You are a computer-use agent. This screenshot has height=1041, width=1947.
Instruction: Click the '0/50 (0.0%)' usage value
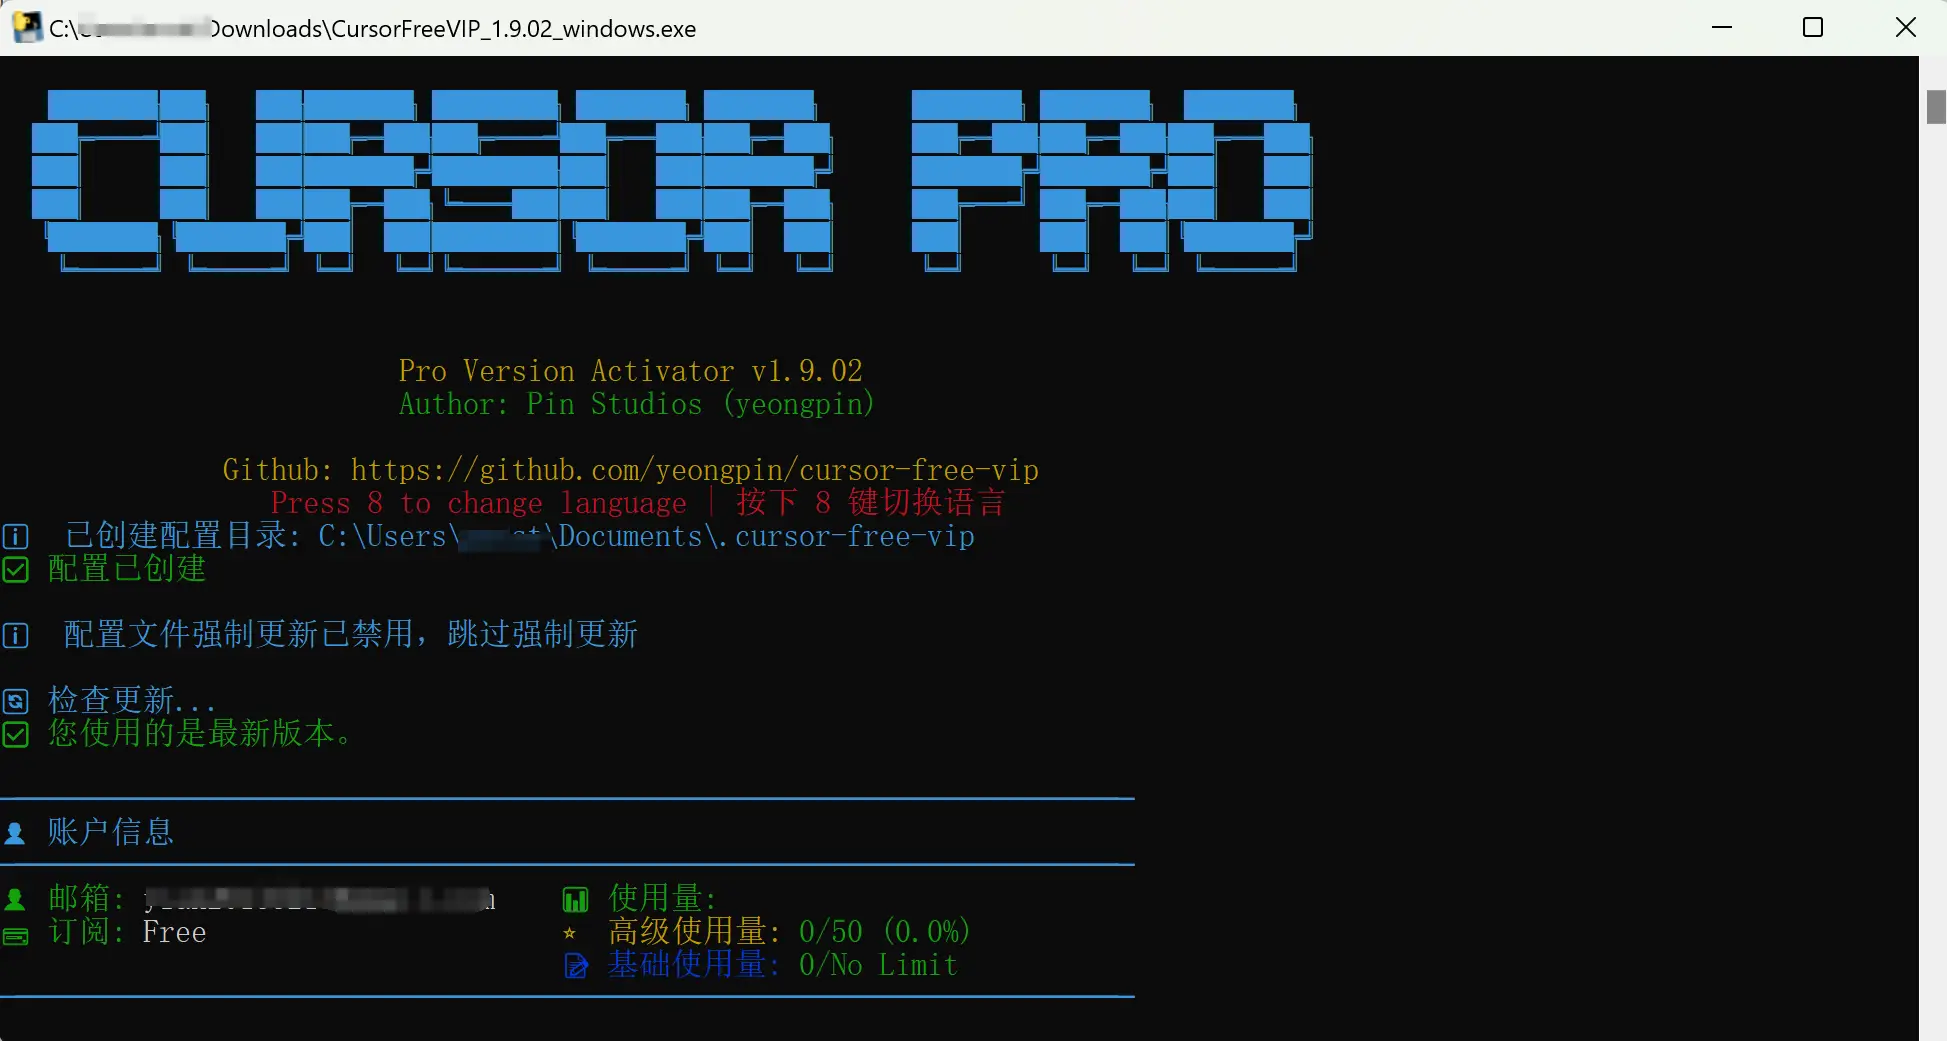[x=885, y=932]
